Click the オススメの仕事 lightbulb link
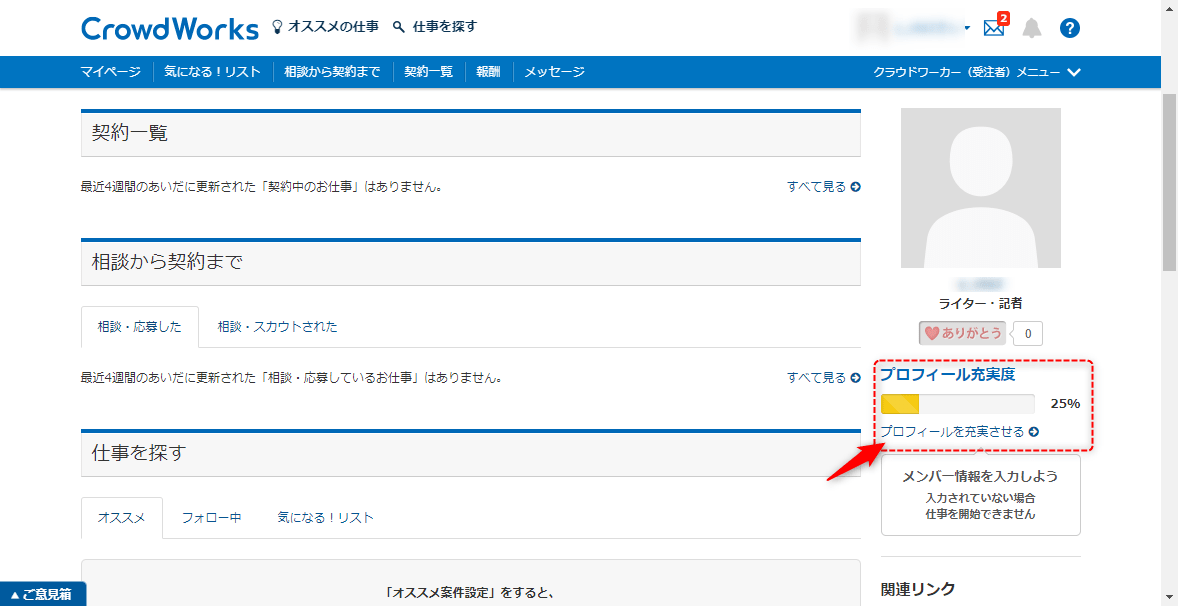The height and width of the screenshot is (606, 1178). tap(325, 27)
